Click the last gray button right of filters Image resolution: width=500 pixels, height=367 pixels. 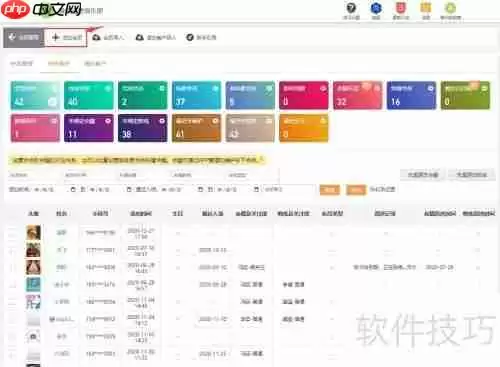pyautogui.click(x=471, y=175)
